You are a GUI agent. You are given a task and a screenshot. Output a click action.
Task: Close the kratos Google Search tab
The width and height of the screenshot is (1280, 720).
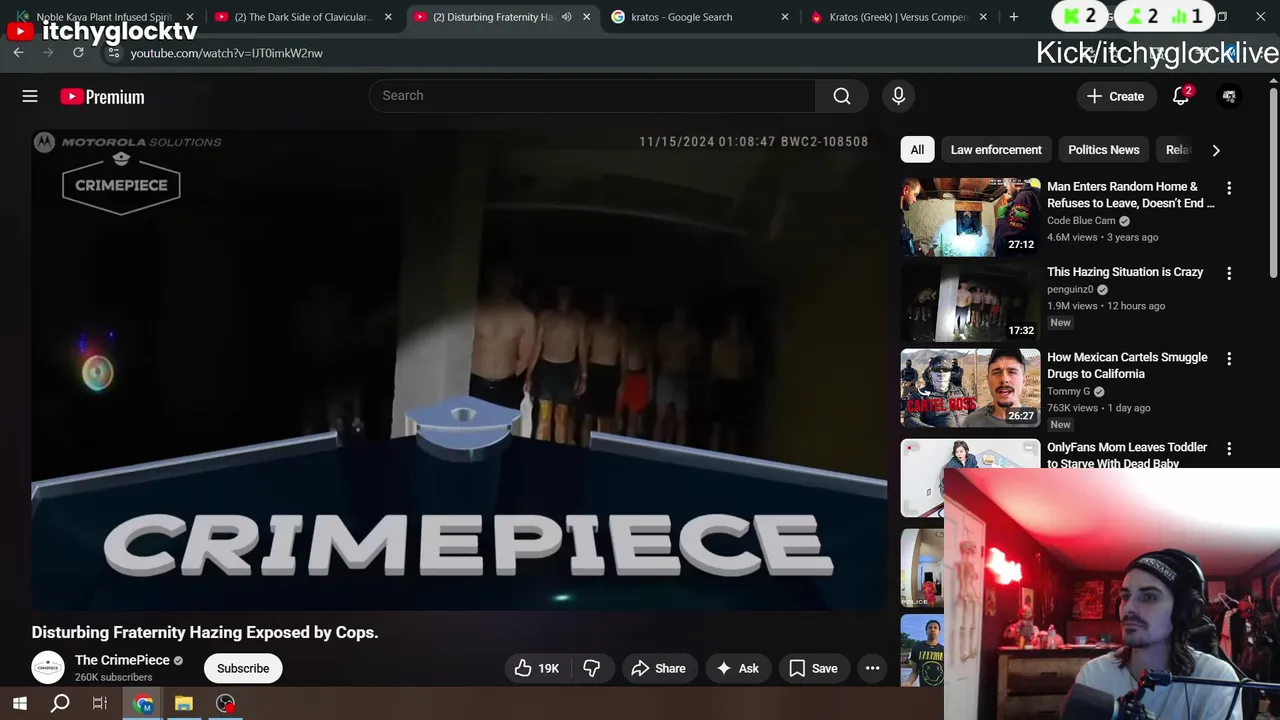[785, 17]
